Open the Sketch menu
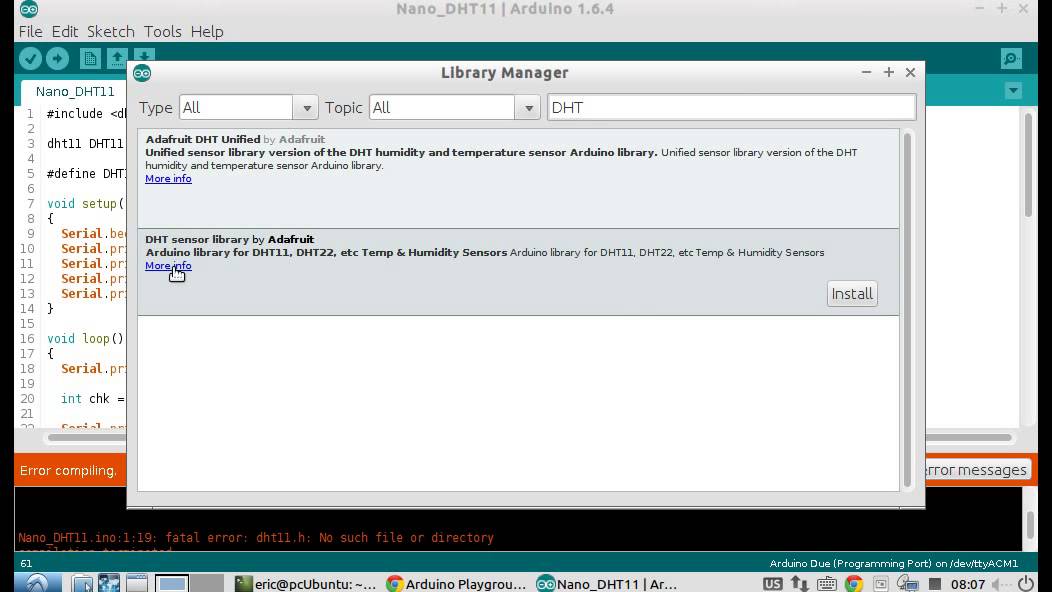The height and width of the screenshot is (592, 1052). pos(111,32)
